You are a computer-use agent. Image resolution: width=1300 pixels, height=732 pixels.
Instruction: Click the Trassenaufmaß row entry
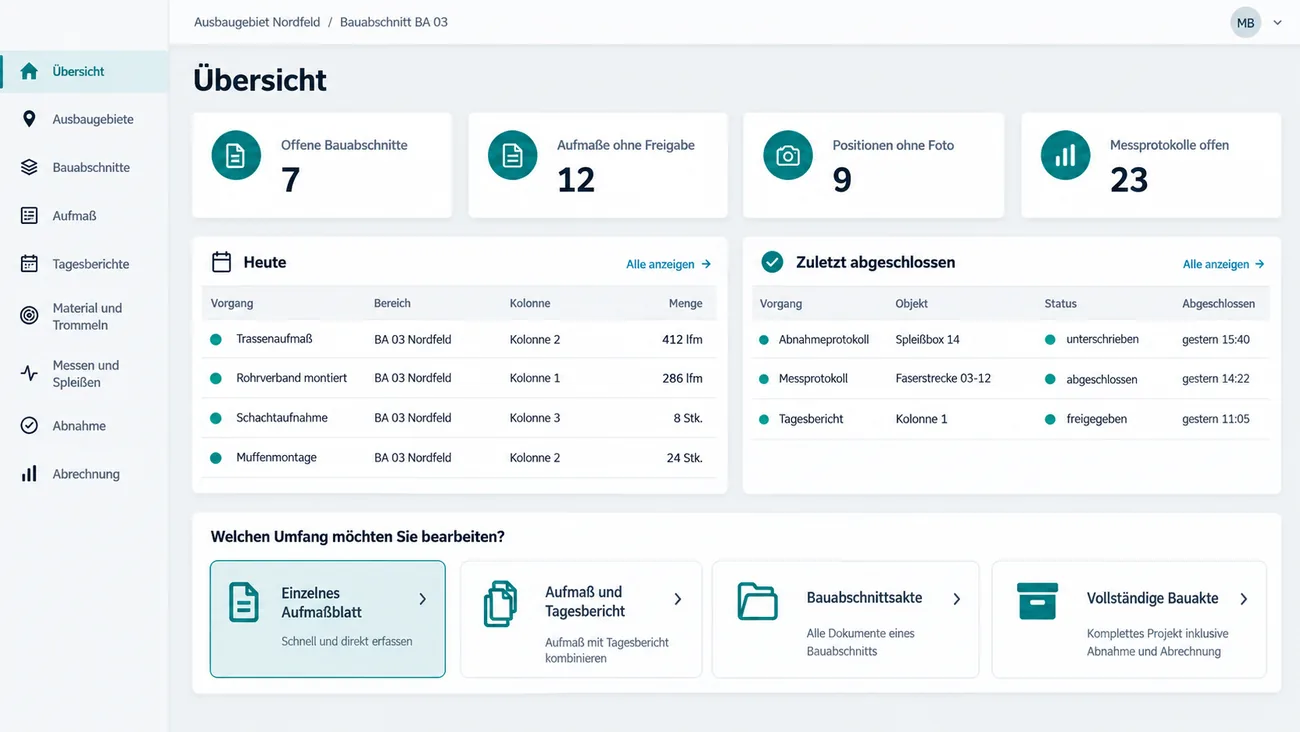click(x=274, y=339)
